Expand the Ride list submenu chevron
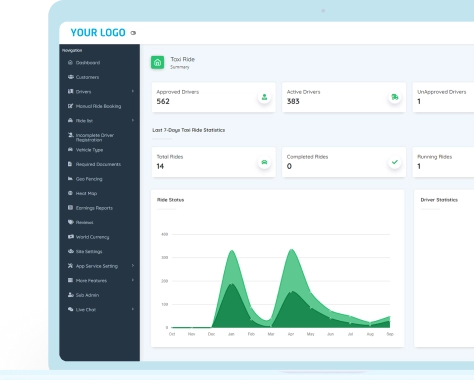 133,120
